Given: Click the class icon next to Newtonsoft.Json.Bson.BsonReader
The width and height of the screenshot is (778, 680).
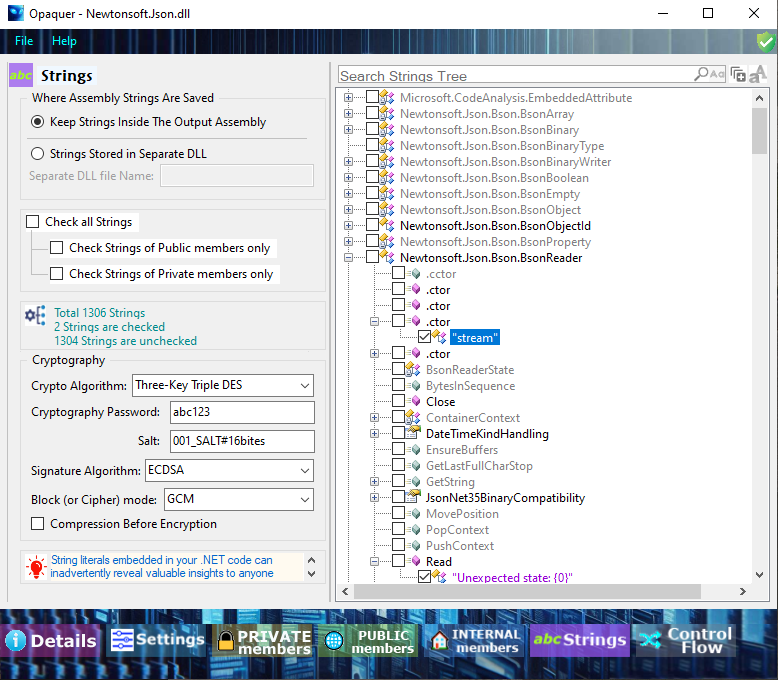Looking at the screenshot, I should 387,257.
